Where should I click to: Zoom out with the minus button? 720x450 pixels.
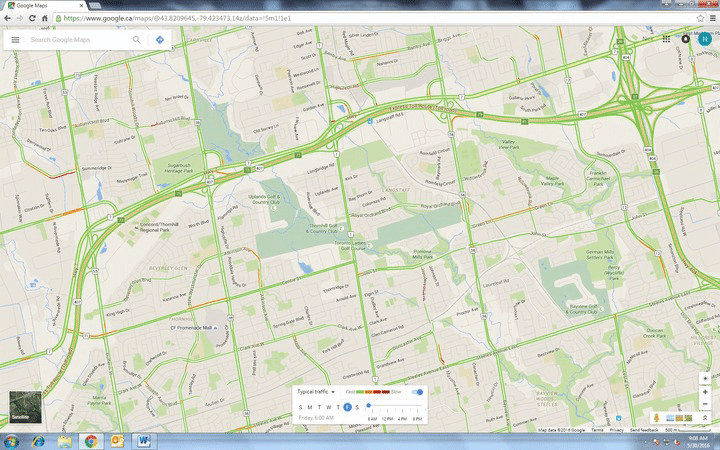pos(705,404)
